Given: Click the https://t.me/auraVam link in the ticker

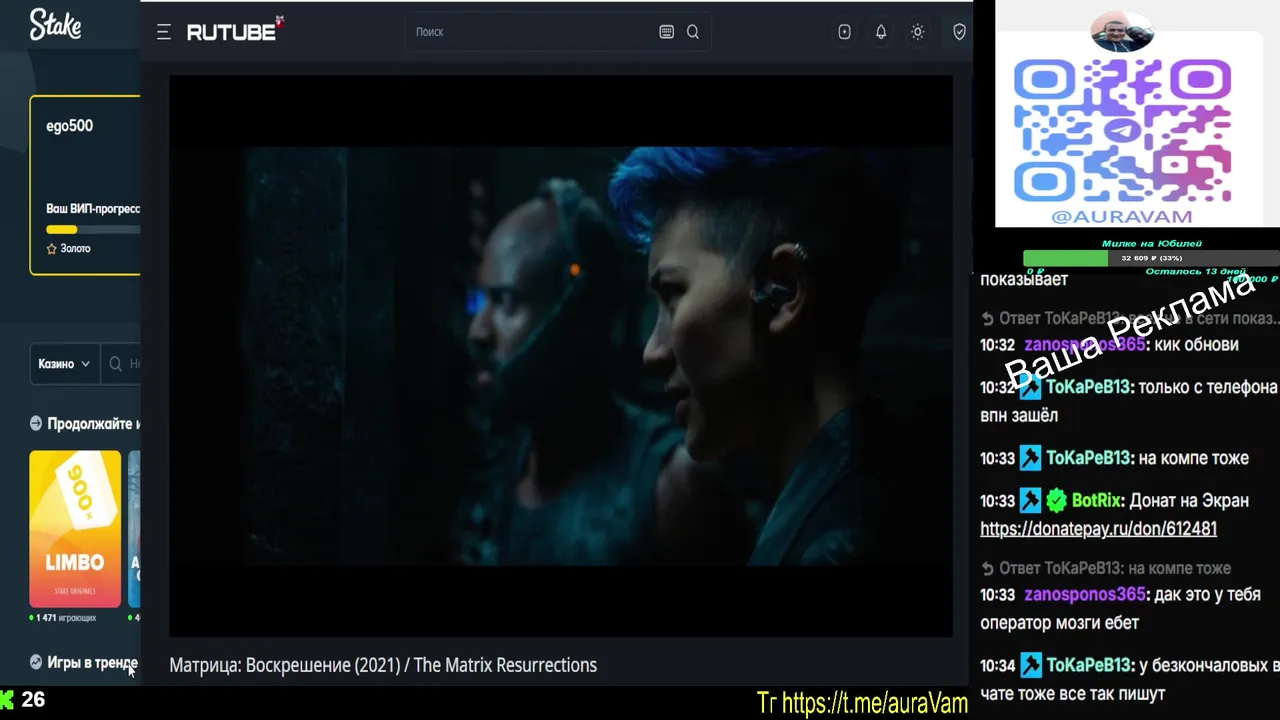Looking at the screenshot, I should 874,703.
